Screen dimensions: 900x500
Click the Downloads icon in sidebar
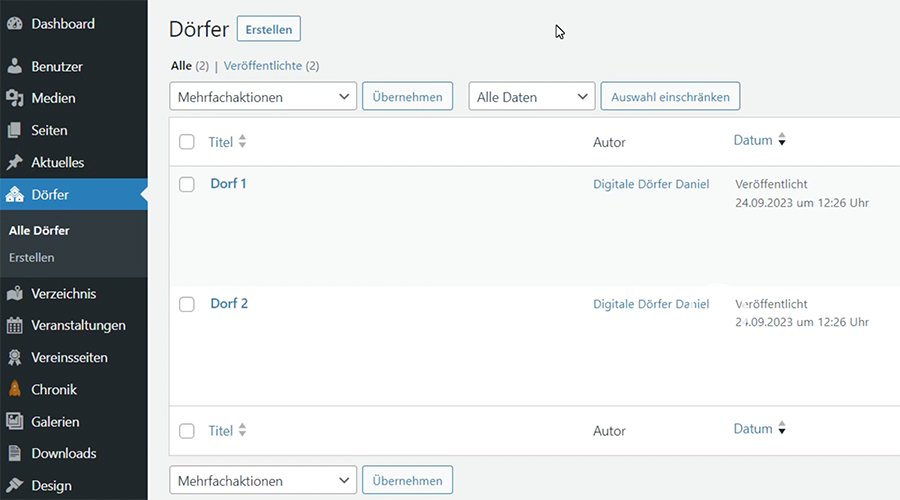click(15, 453)
